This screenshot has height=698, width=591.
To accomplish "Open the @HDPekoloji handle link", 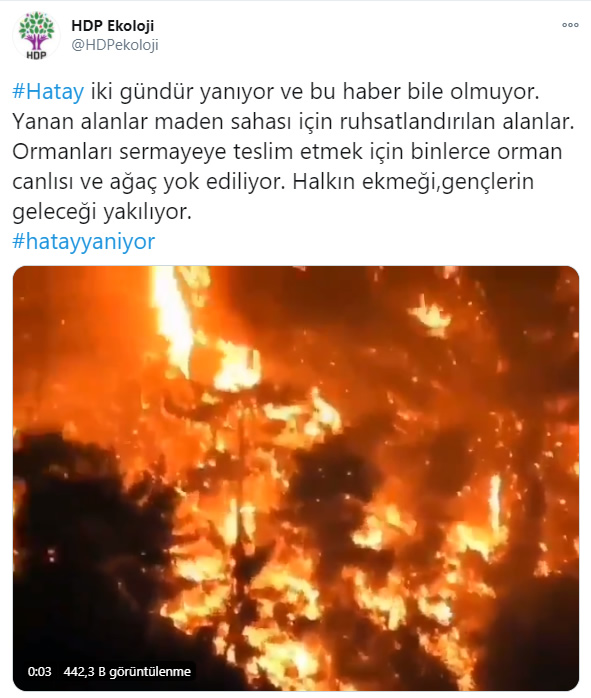I will 115,45.
